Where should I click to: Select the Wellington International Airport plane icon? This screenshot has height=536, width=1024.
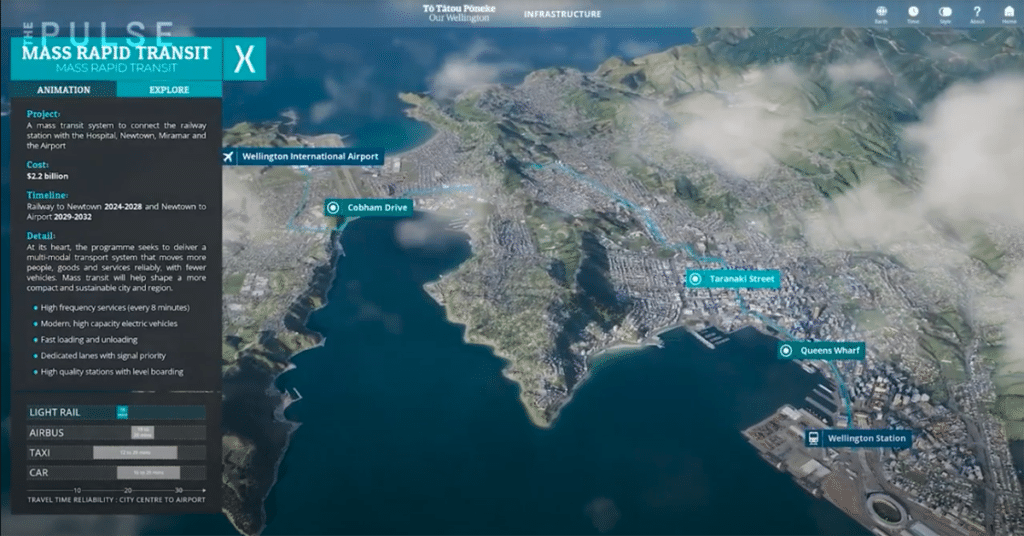click(228, 157)
